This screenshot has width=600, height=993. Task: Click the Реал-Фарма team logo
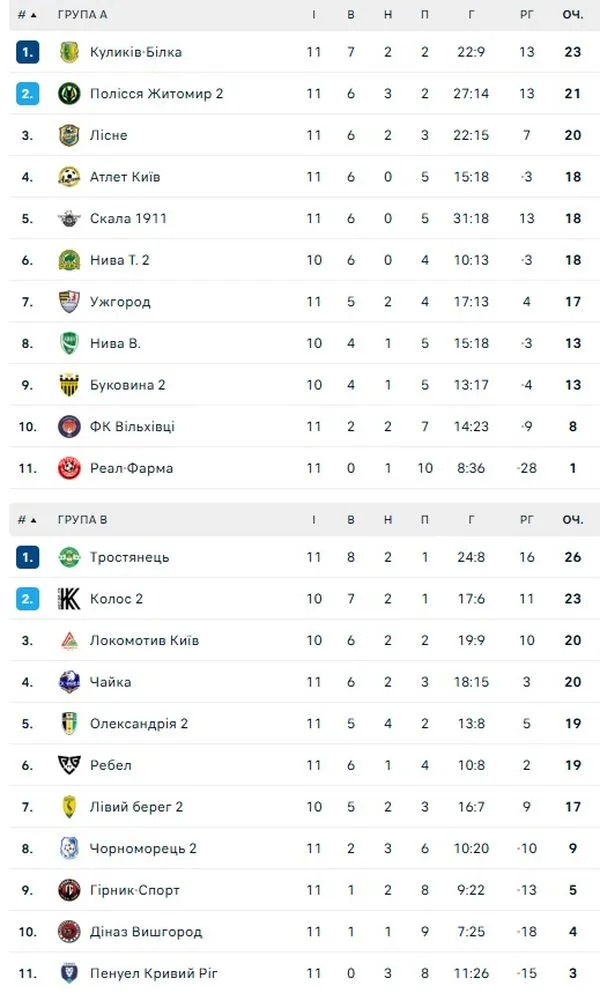(x=68, y=468)
